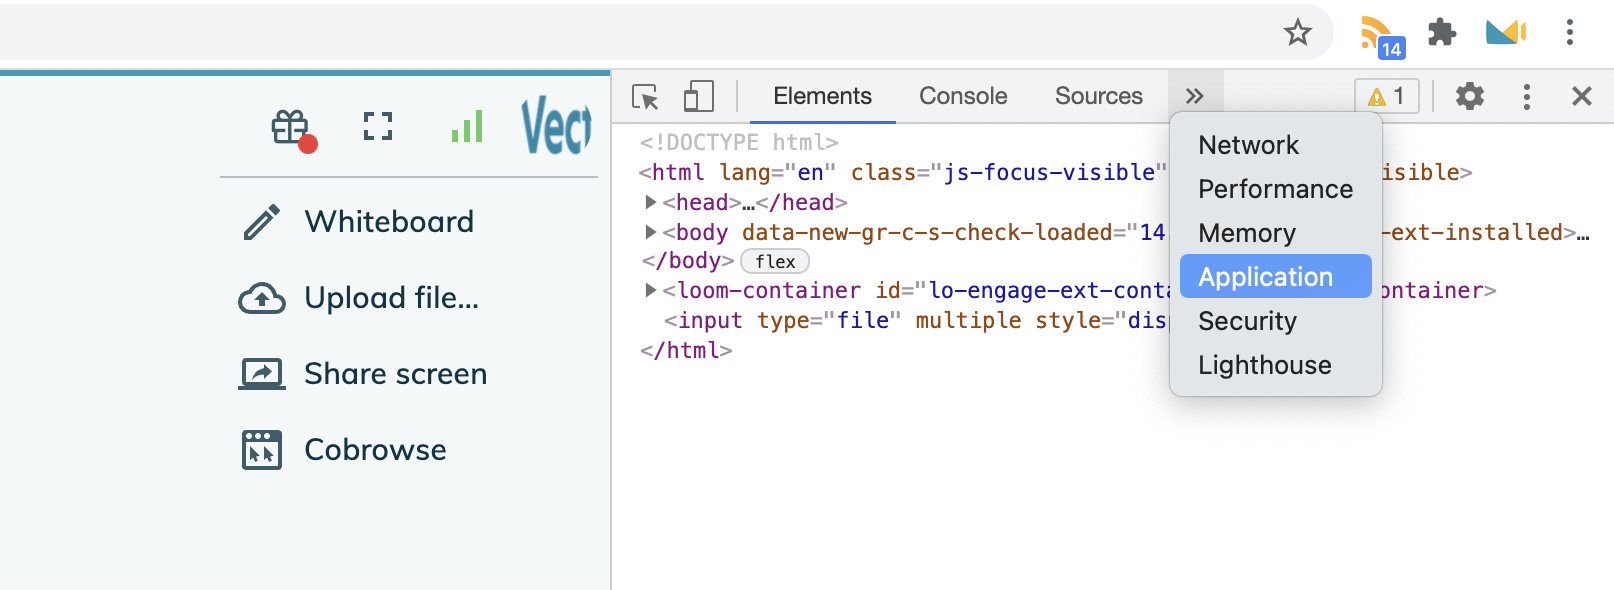Switch to the Console tab
1614x590 pixels.
(x=962, y=96)
